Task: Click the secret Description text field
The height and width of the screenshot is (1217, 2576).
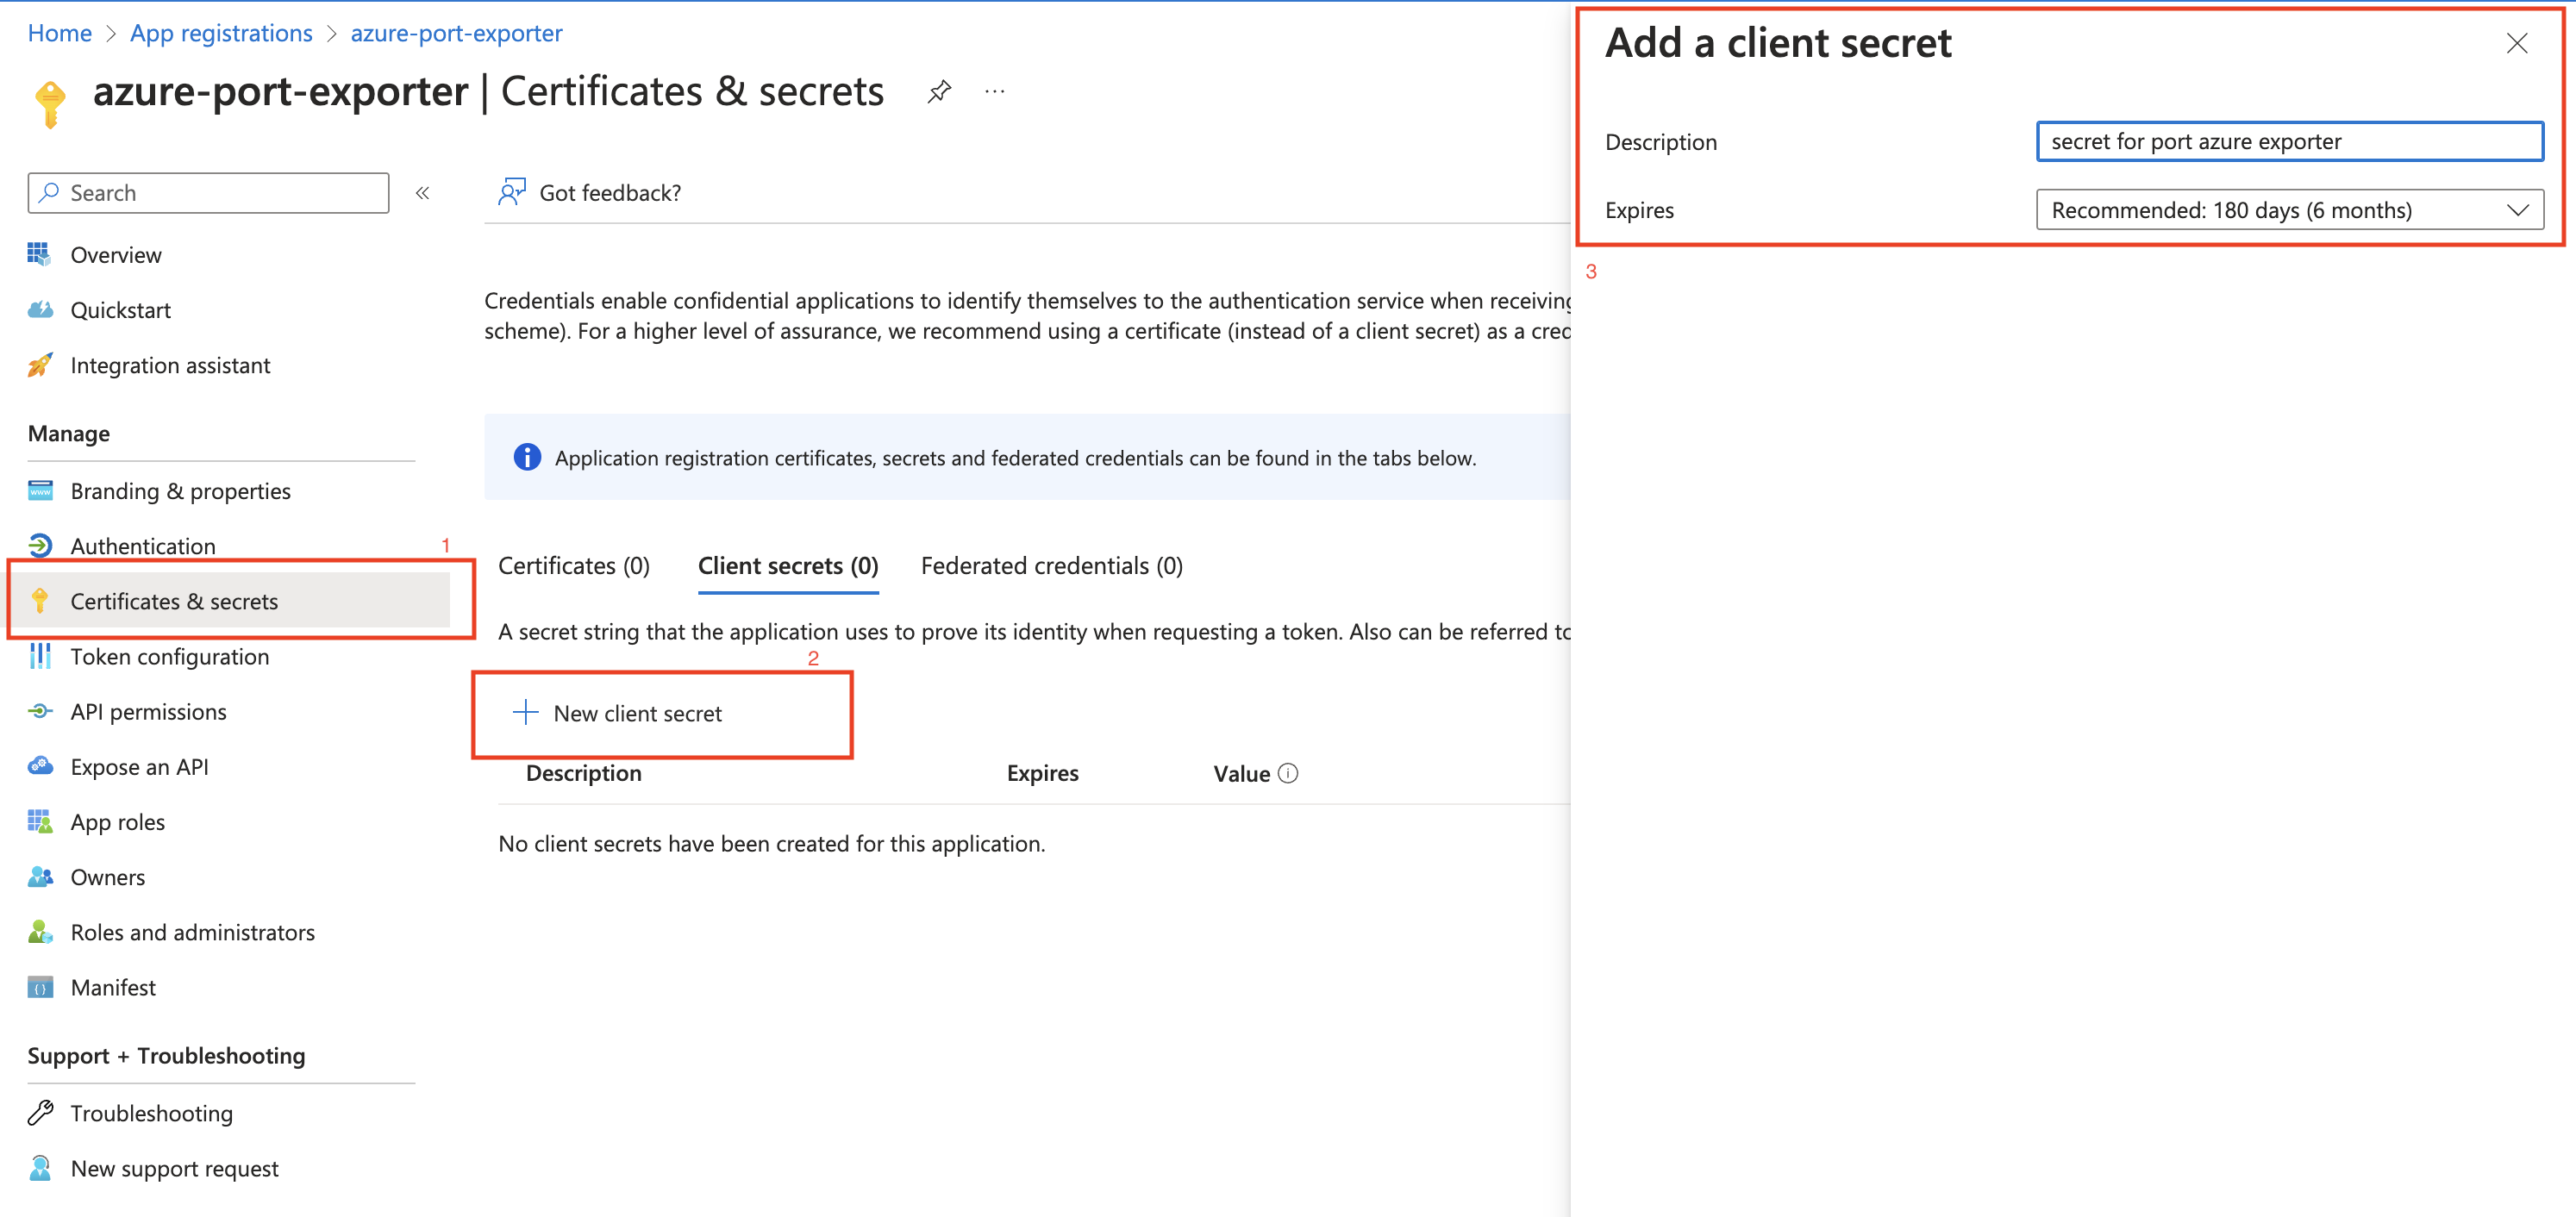Action: [2288, 142]
